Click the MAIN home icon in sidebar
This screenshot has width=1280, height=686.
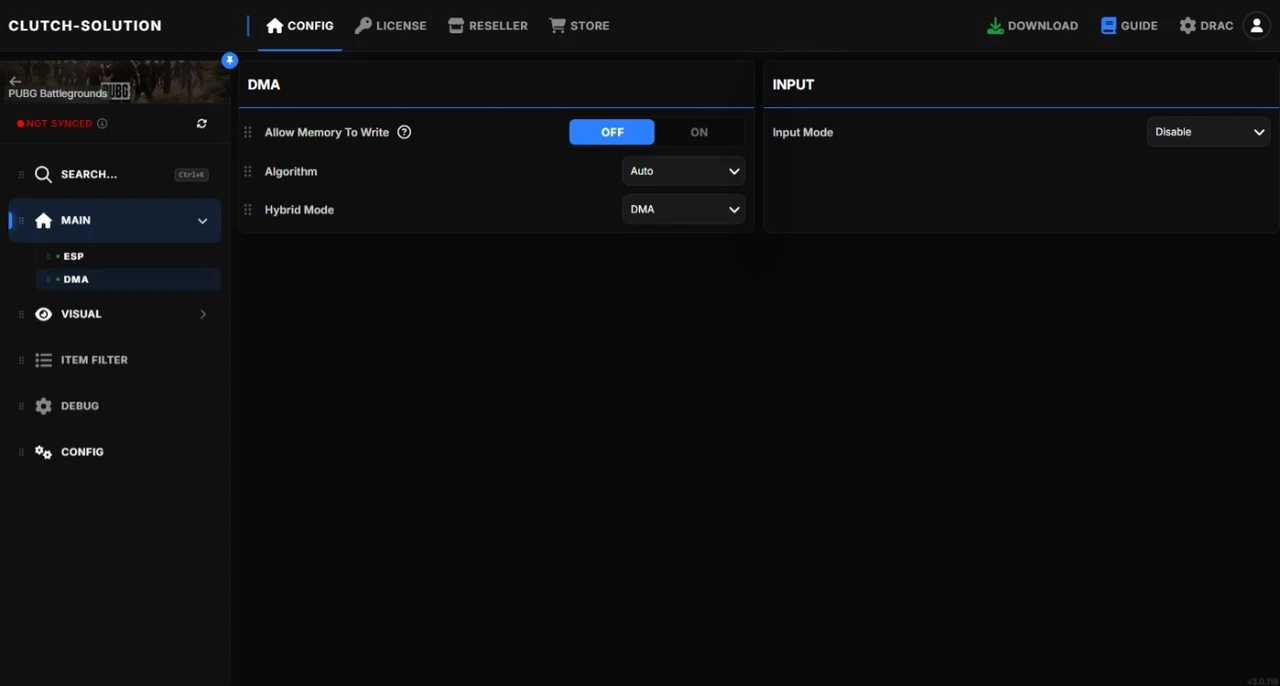43,221
